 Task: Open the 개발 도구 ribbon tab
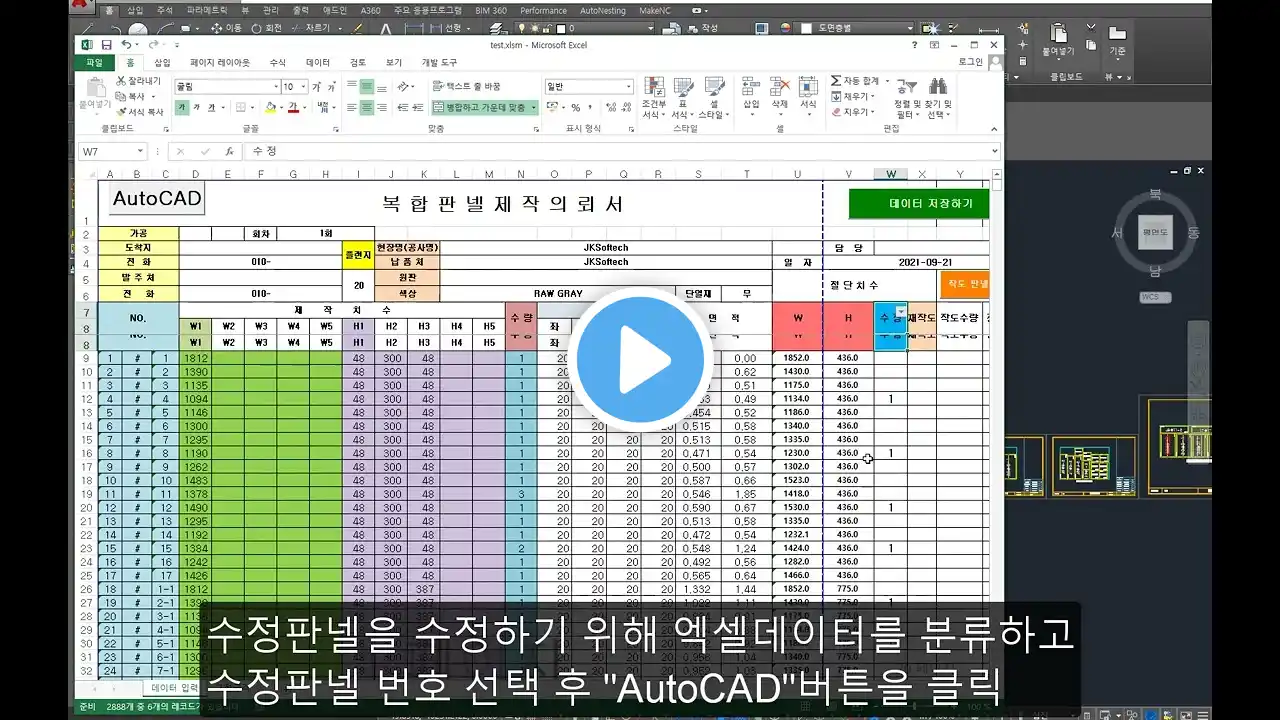[439, 62]
